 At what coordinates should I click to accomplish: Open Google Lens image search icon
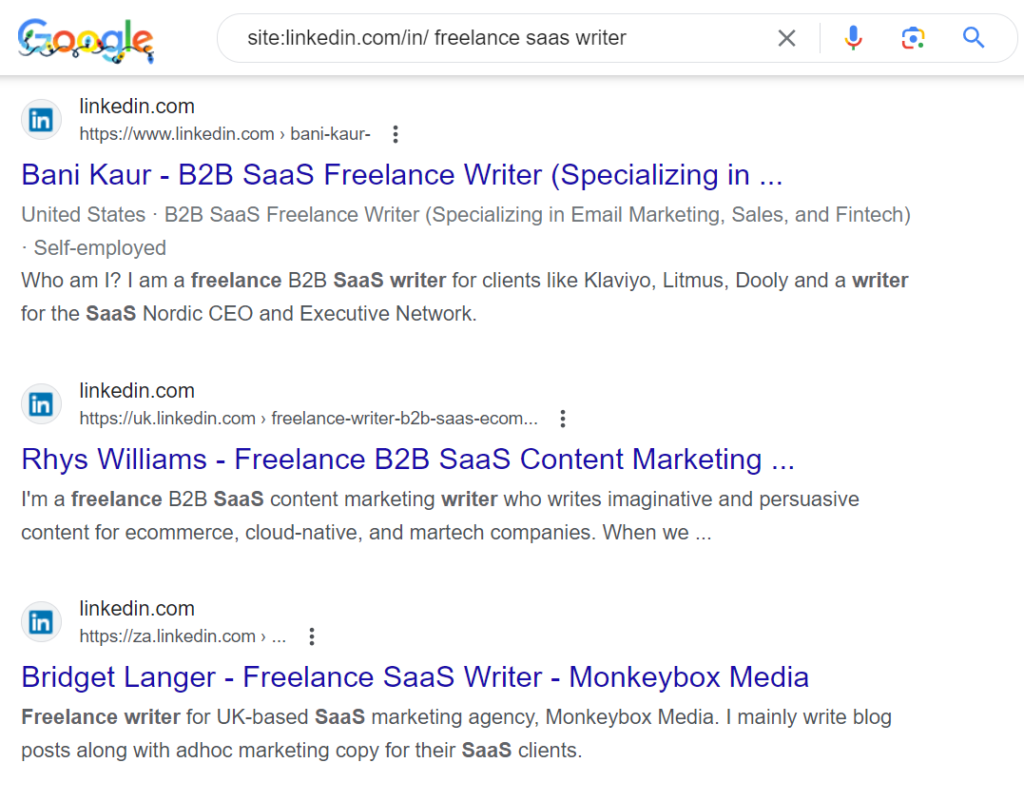913,38
